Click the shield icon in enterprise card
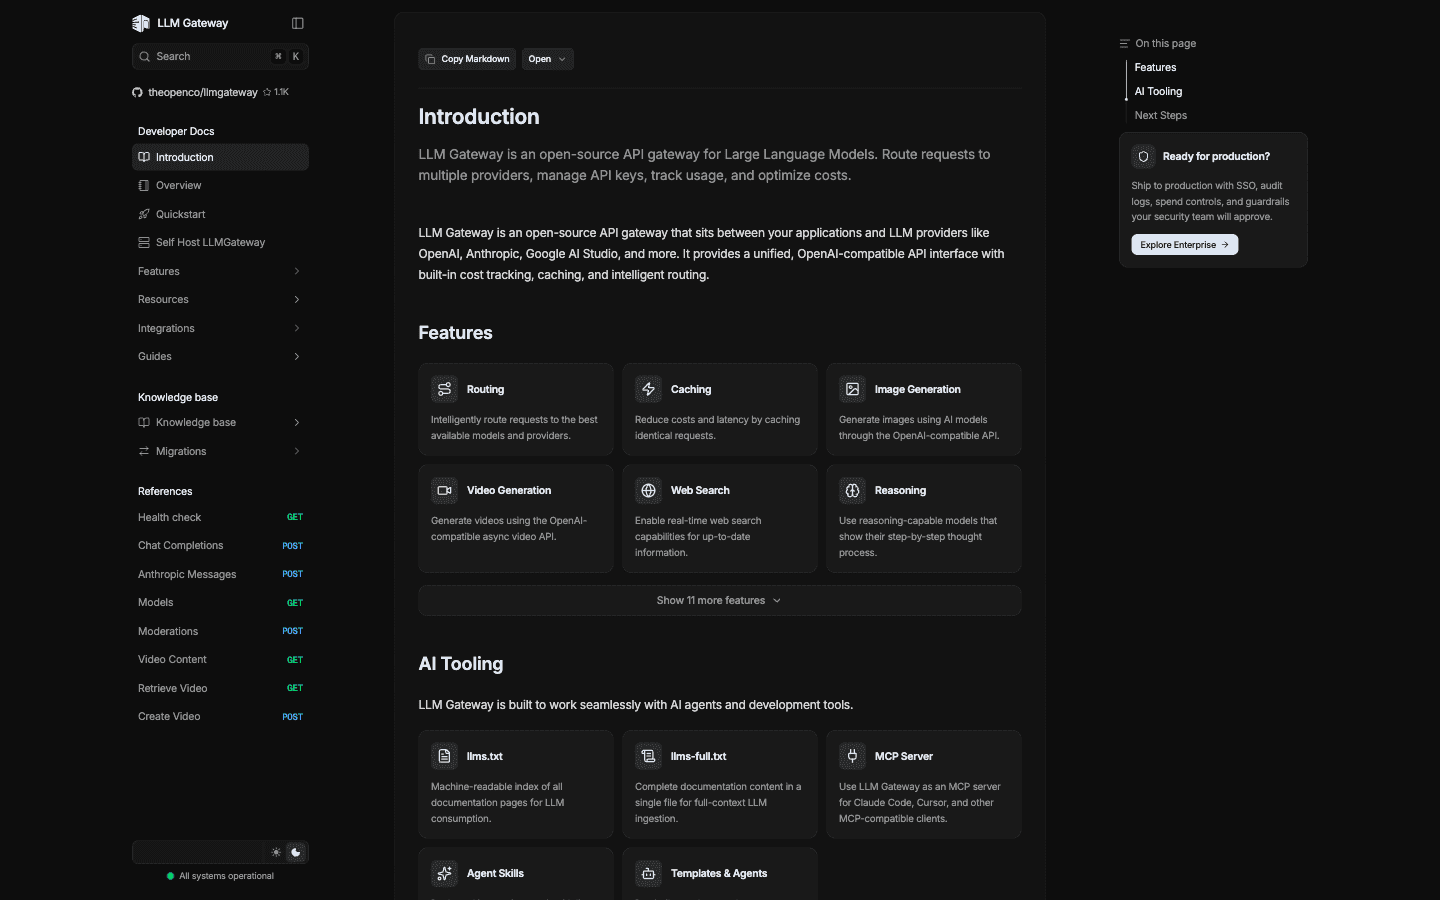1440x900 pixels. point(1144,156)
